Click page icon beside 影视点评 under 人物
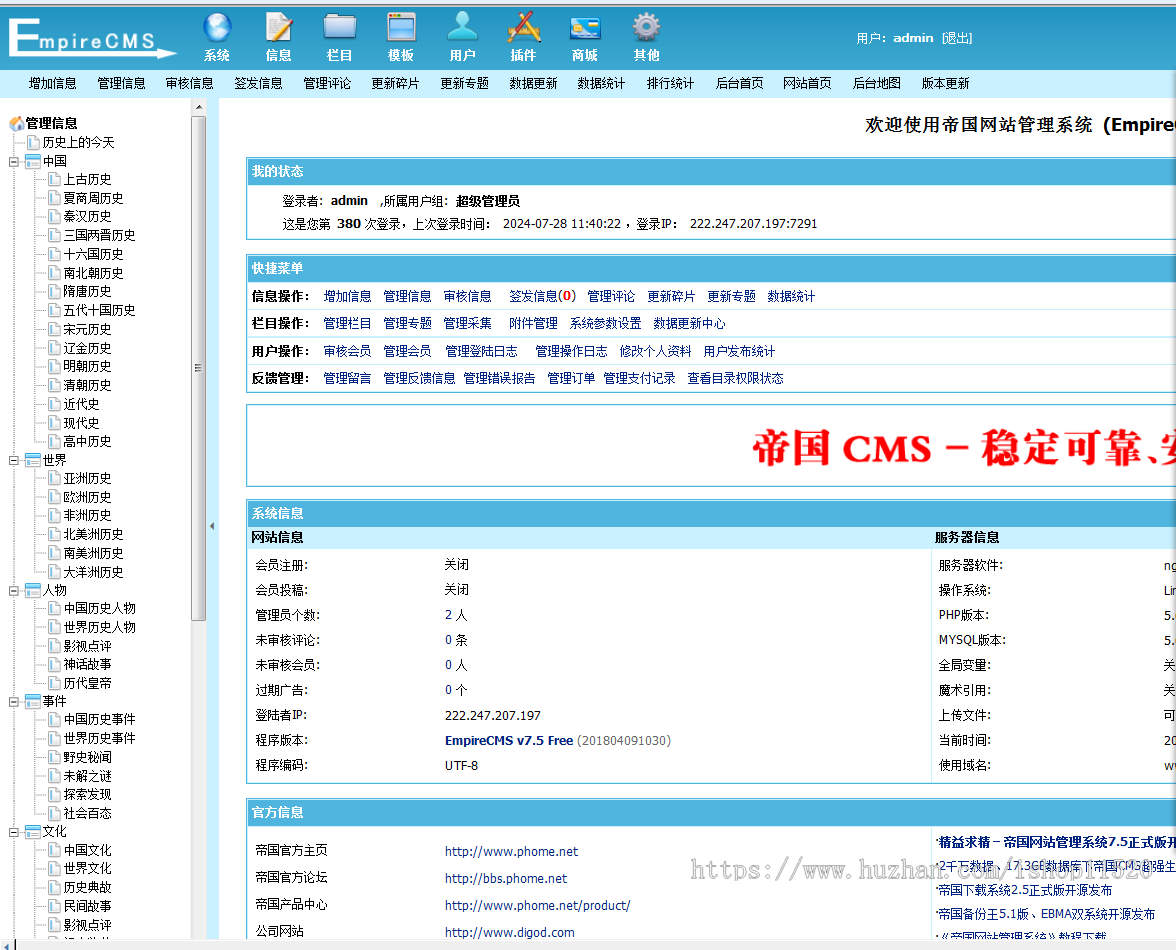The image size is (1176, 950). tap(55, 646)
